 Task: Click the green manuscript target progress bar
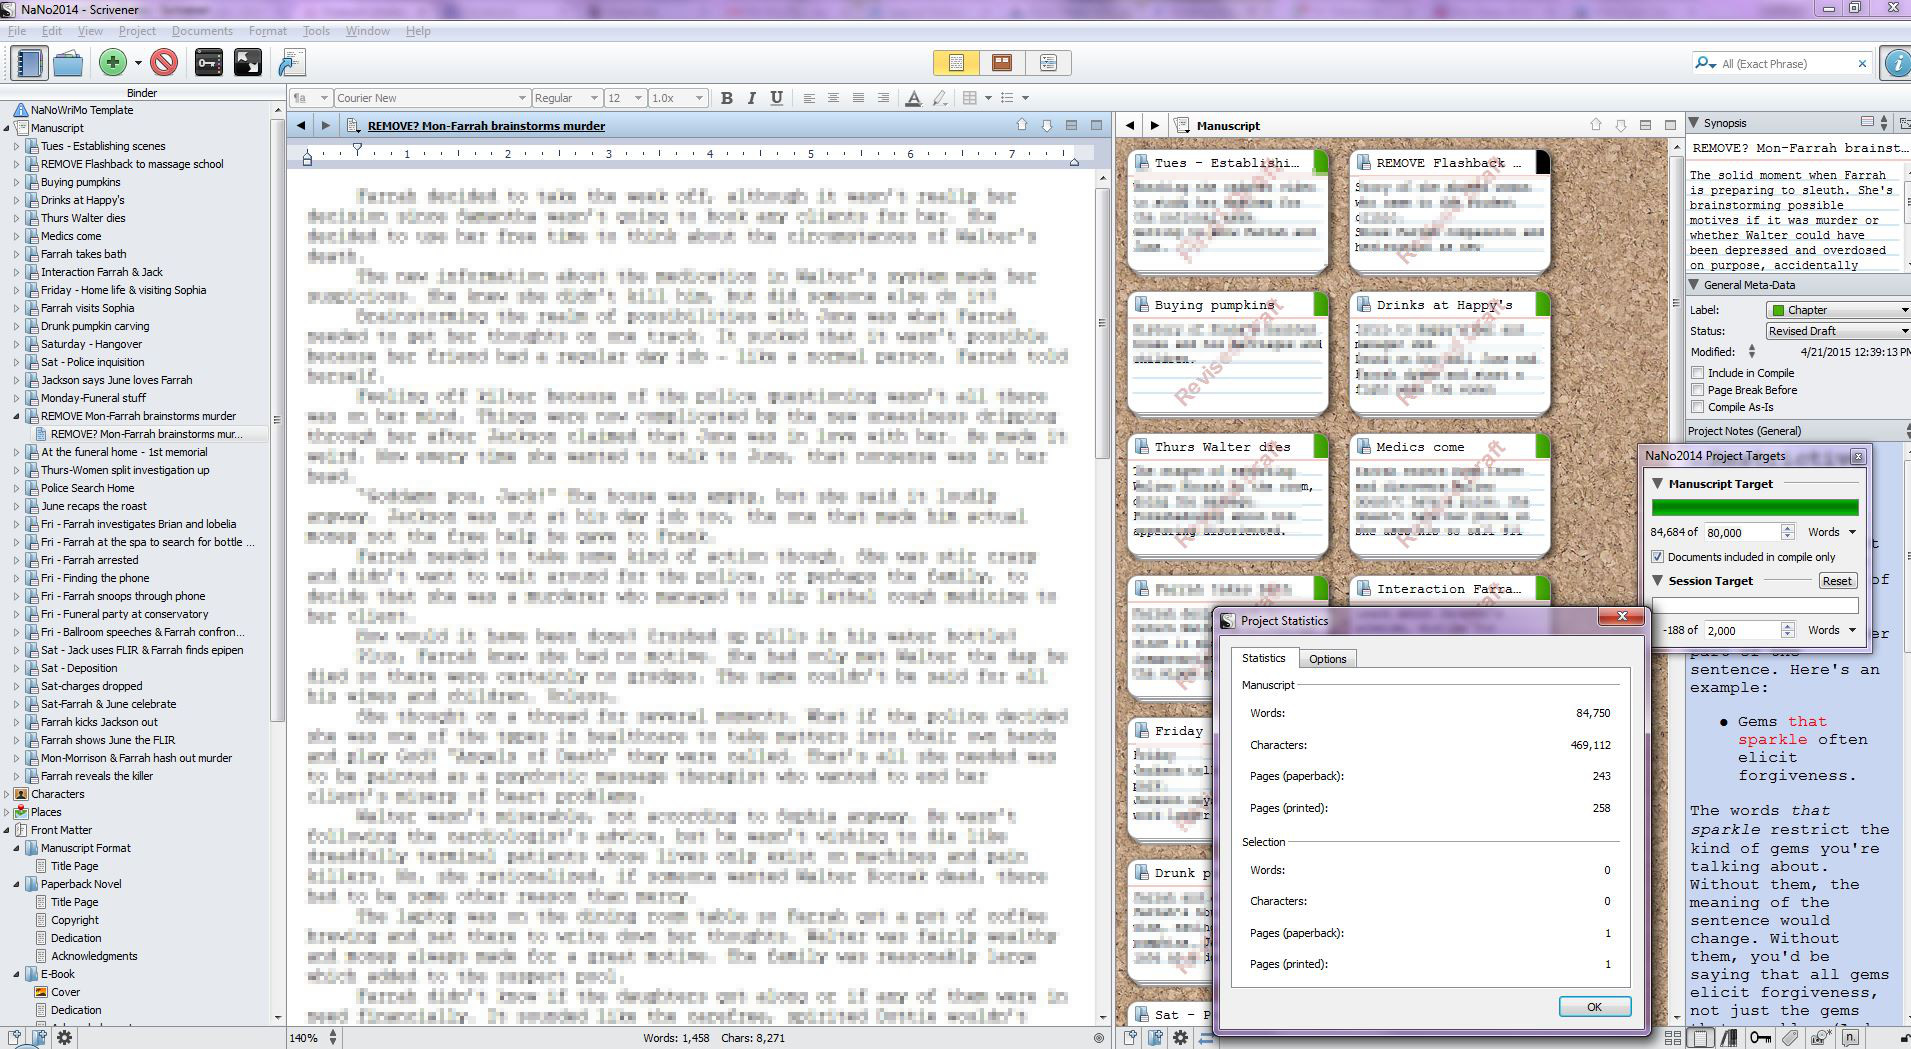[1755, 508]
